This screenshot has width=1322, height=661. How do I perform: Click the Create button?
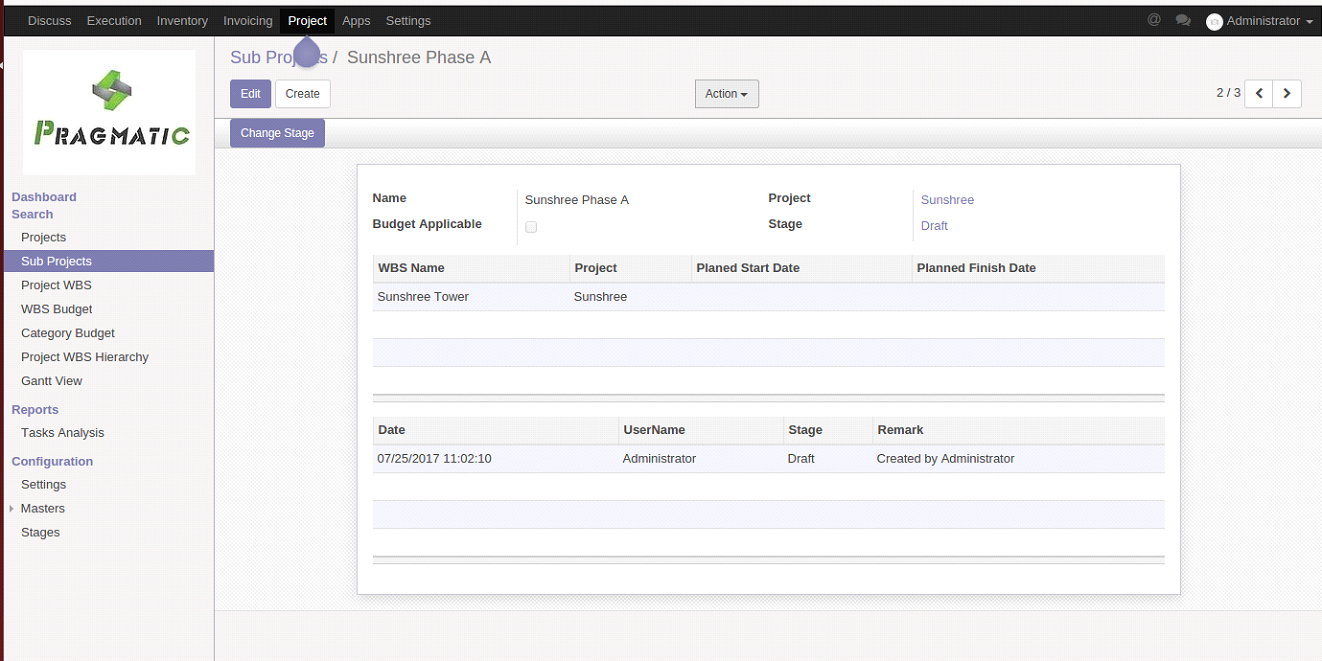(302, 94)
